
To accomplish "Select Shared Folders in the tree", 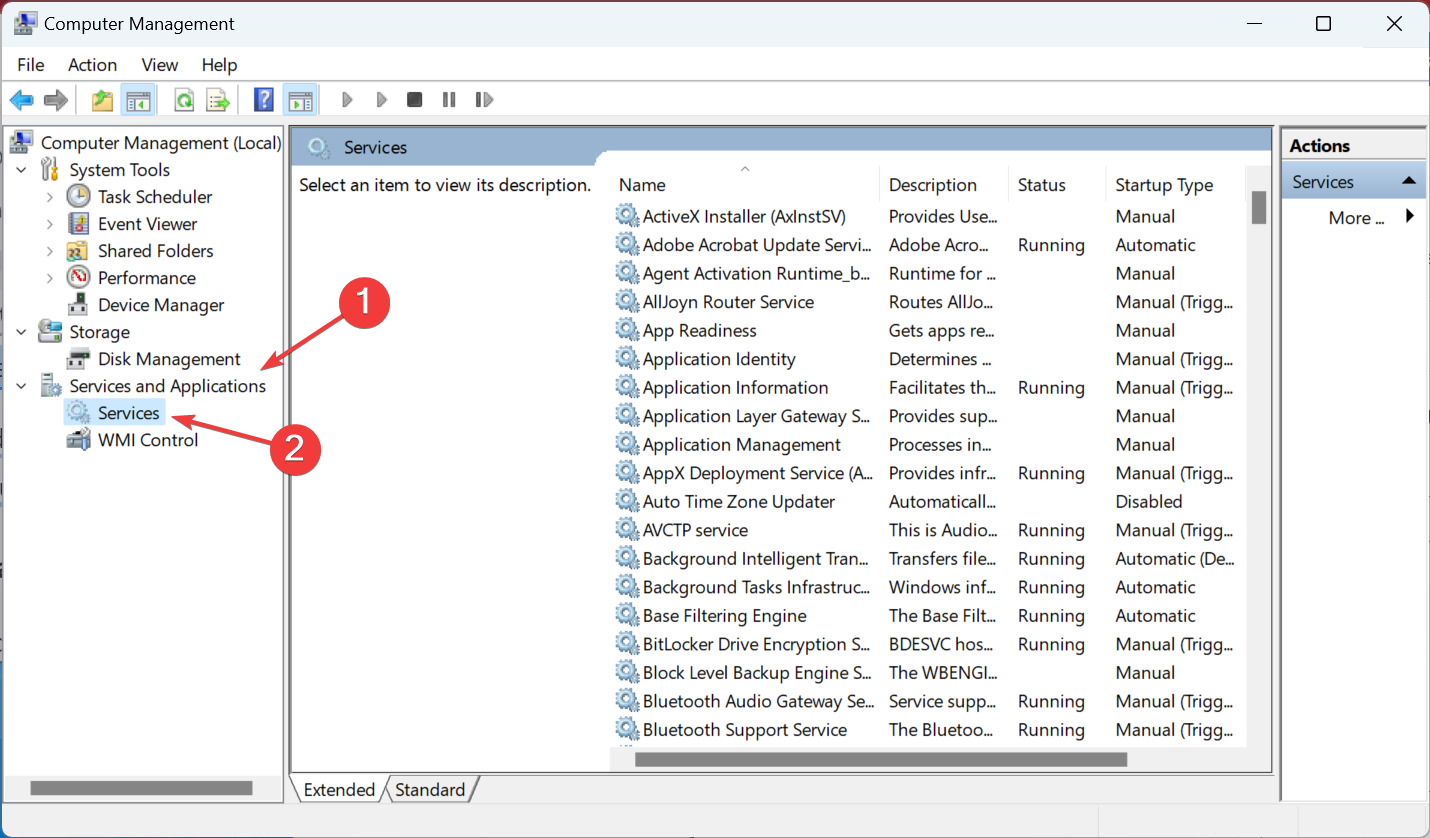I will coord(155,251).
